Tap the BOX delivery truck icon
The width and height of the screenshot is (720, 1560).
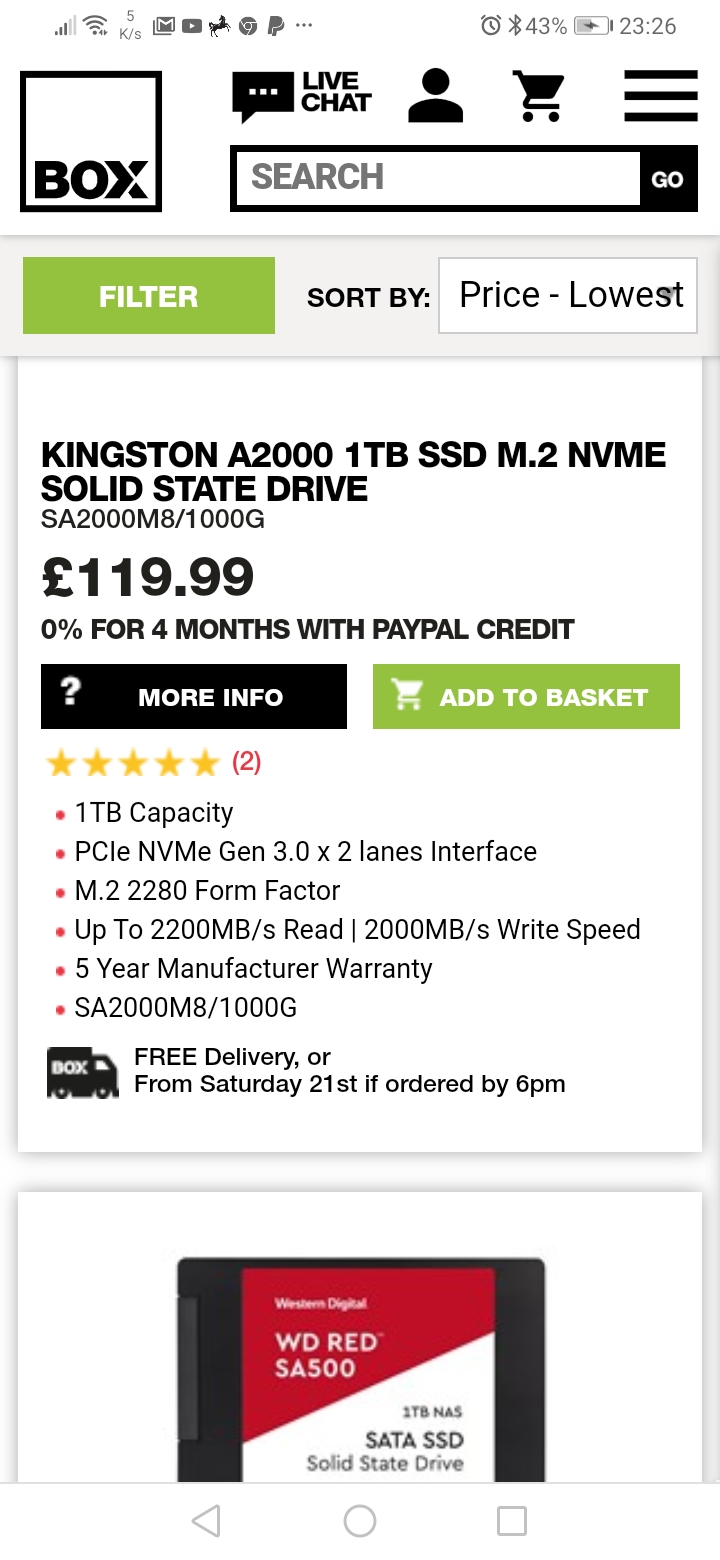point(82,1072)
